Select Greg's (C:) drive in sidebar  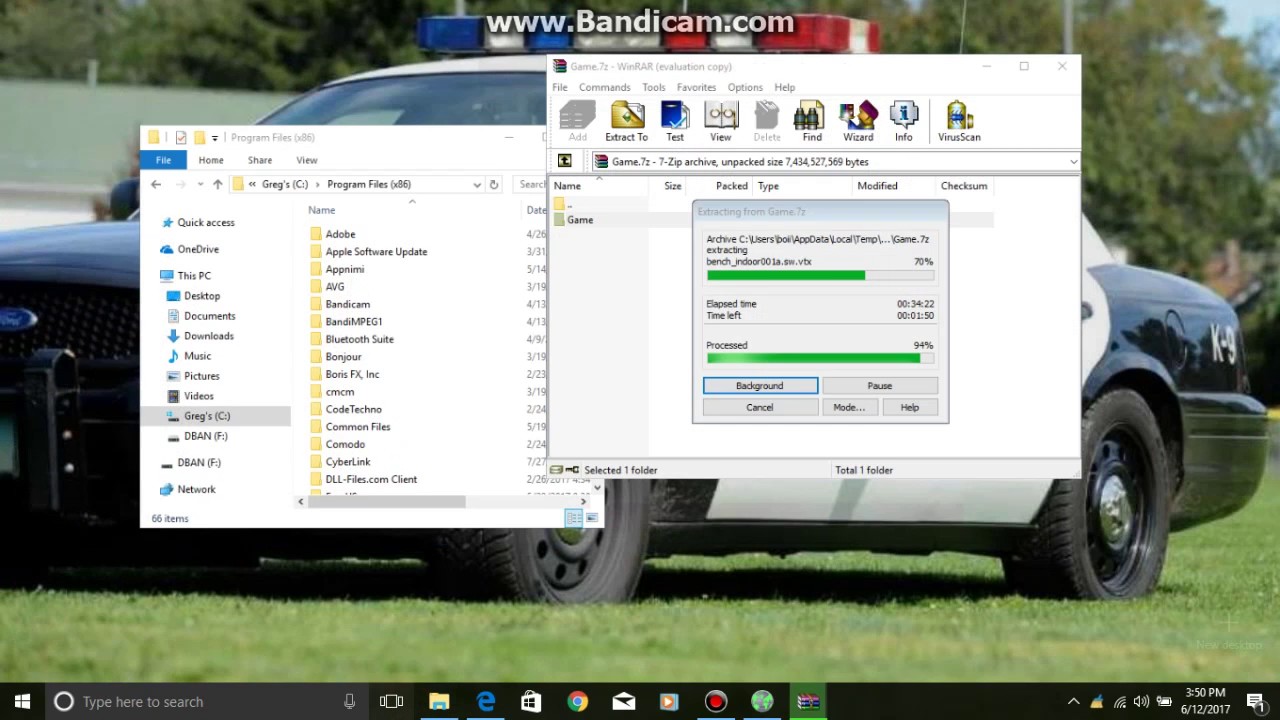click(x=206, y=416)
